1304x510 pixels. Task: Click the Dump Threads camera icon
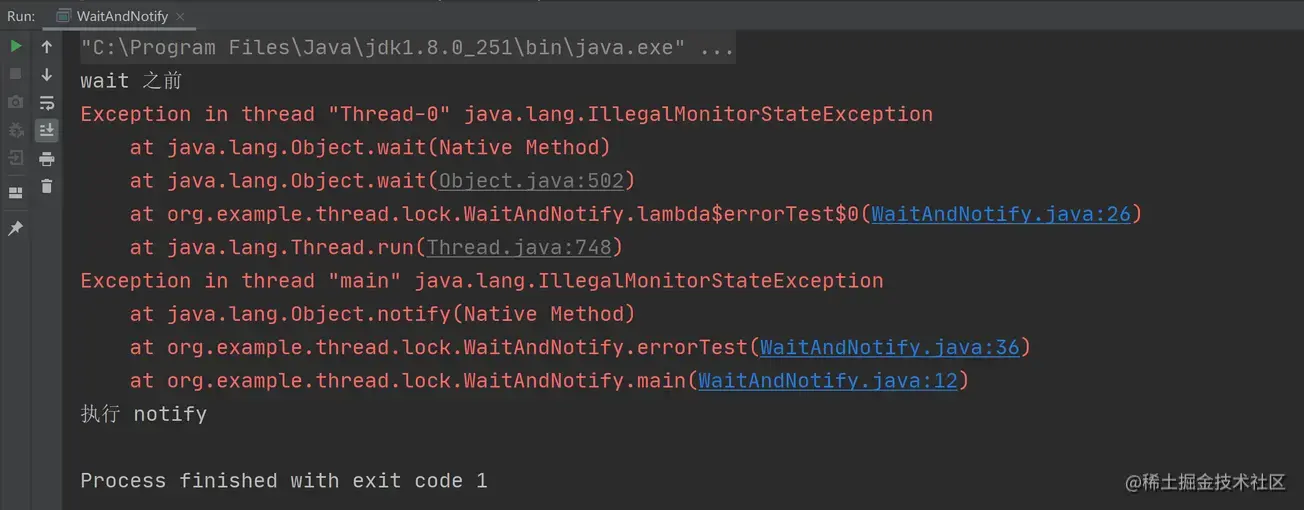[x=16, y=102]
